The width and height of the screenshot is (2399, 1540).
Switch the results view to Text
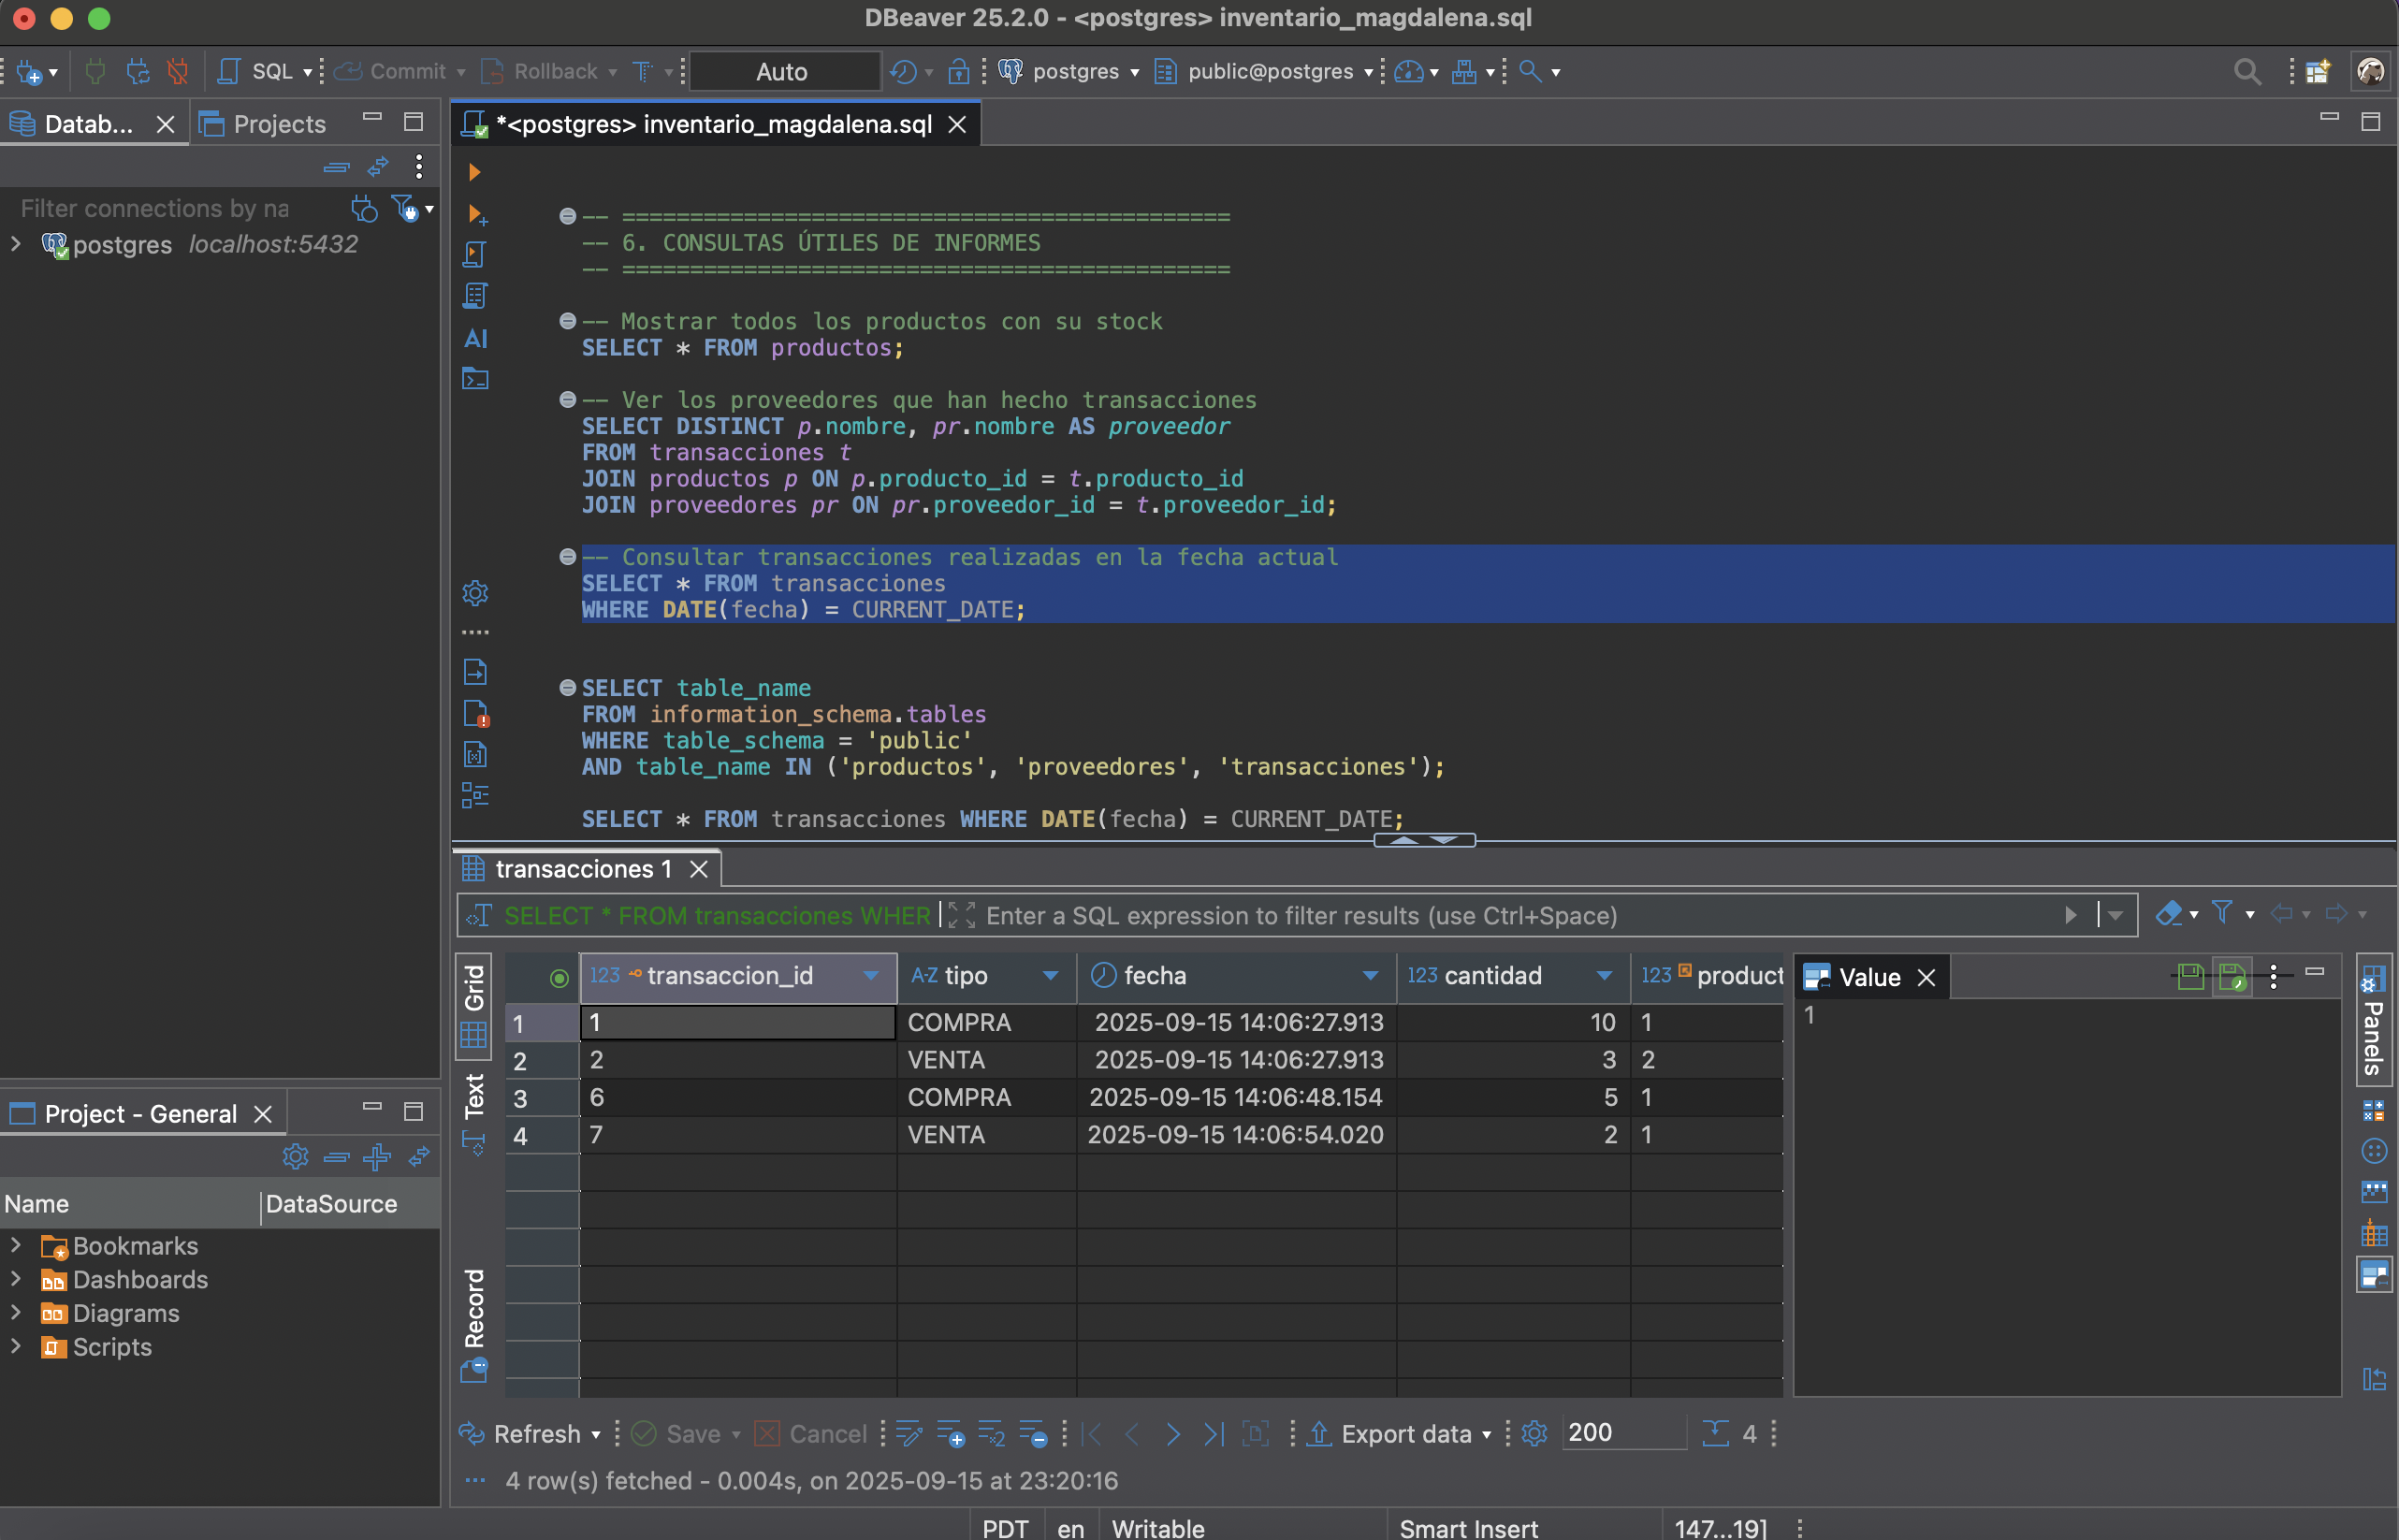tap(473, 1112)
